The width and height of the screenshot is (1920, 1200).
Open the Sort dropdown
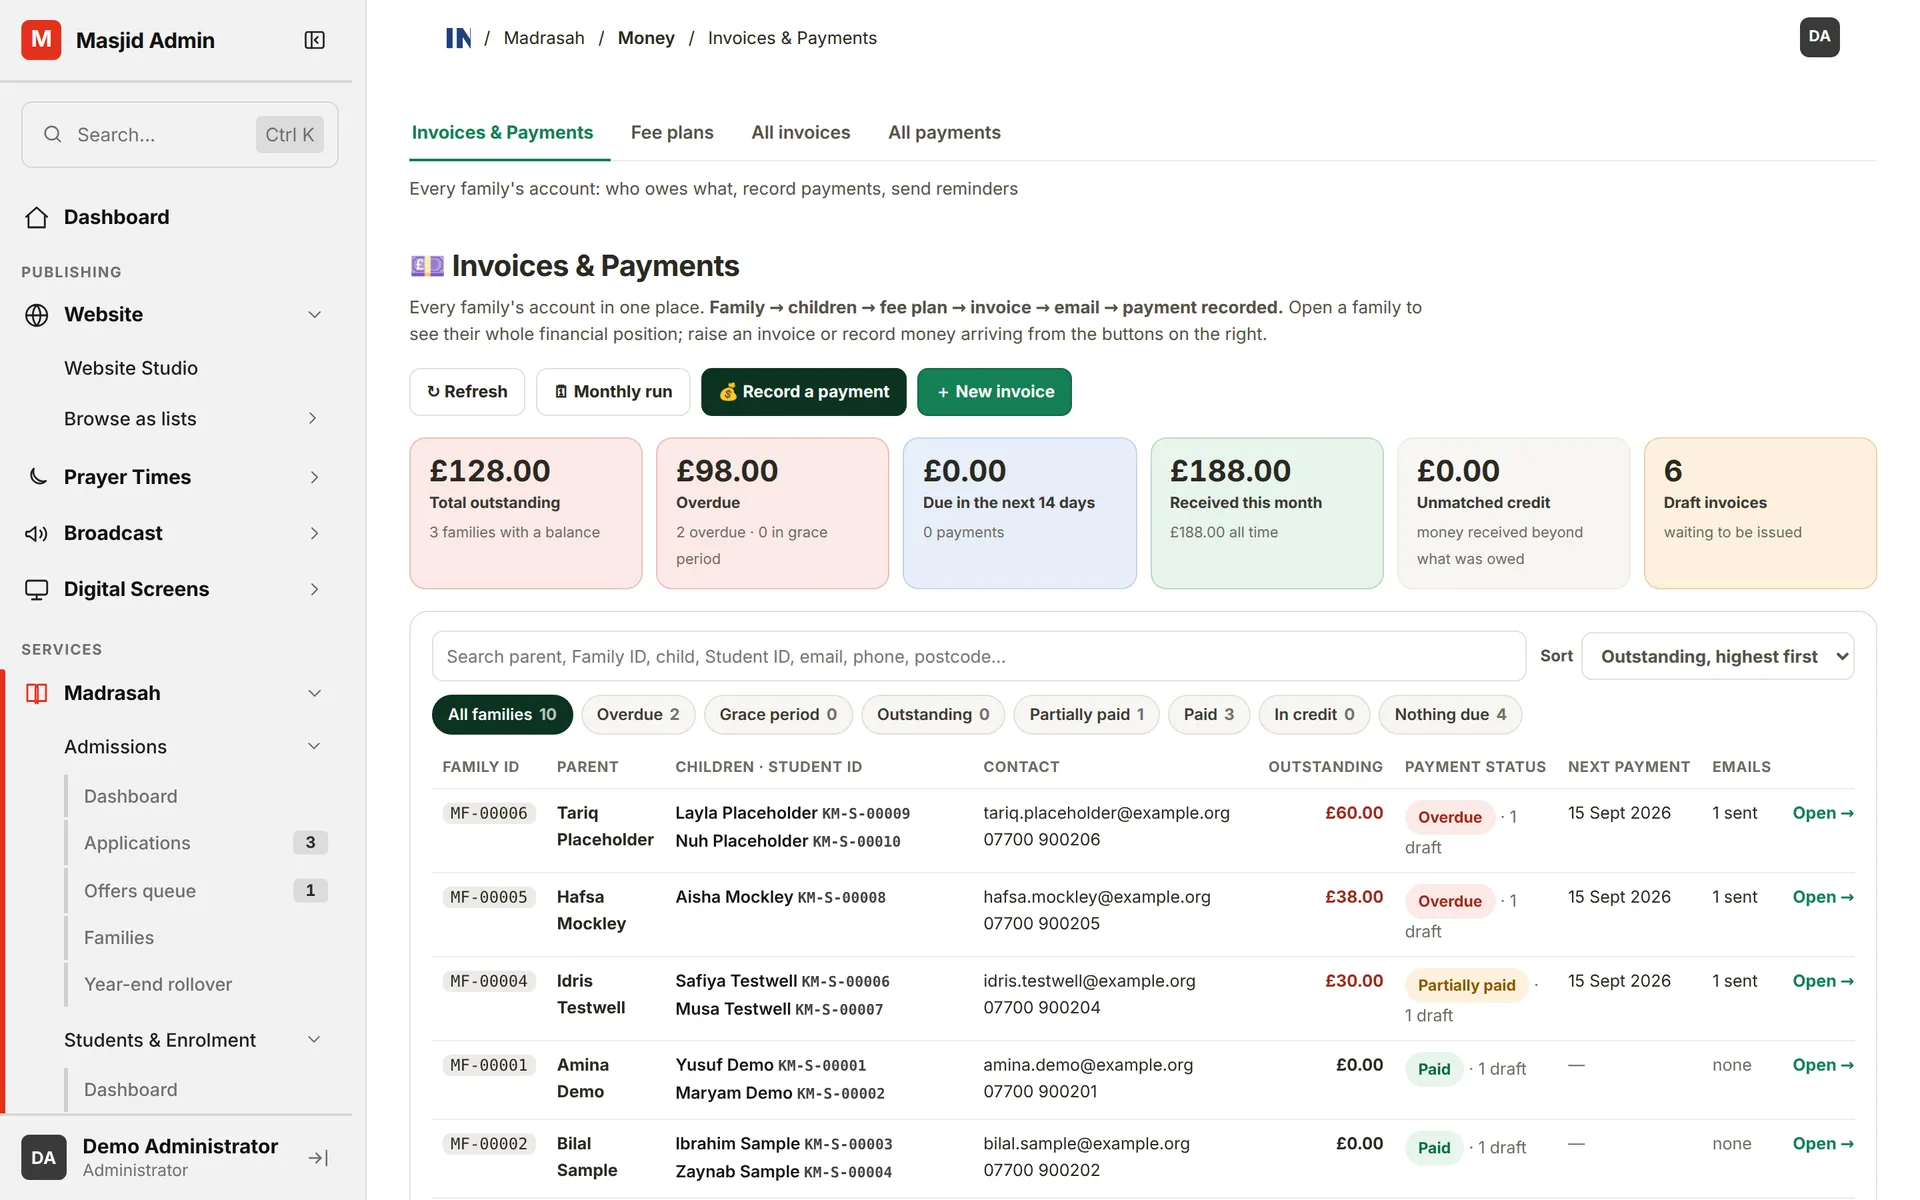click(1717, 656)
